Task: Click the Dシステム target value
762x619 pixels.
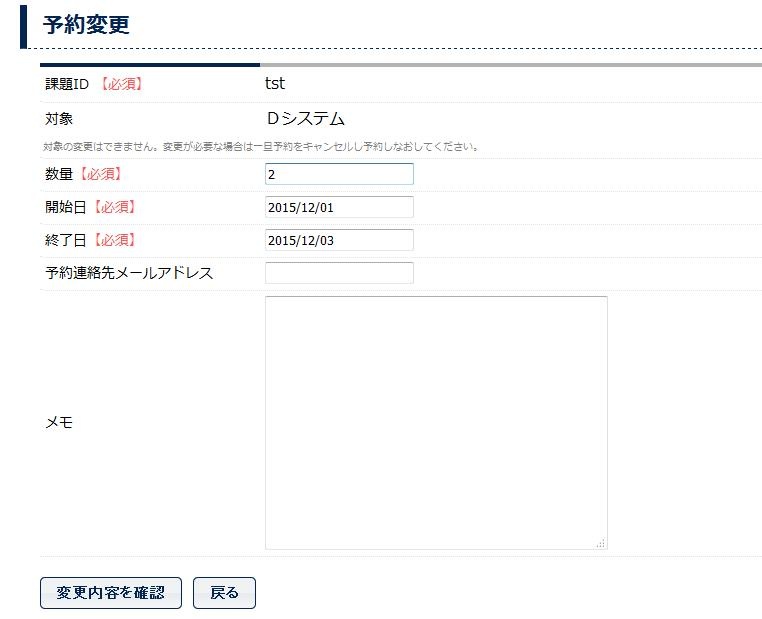Action: coord(305,119)
